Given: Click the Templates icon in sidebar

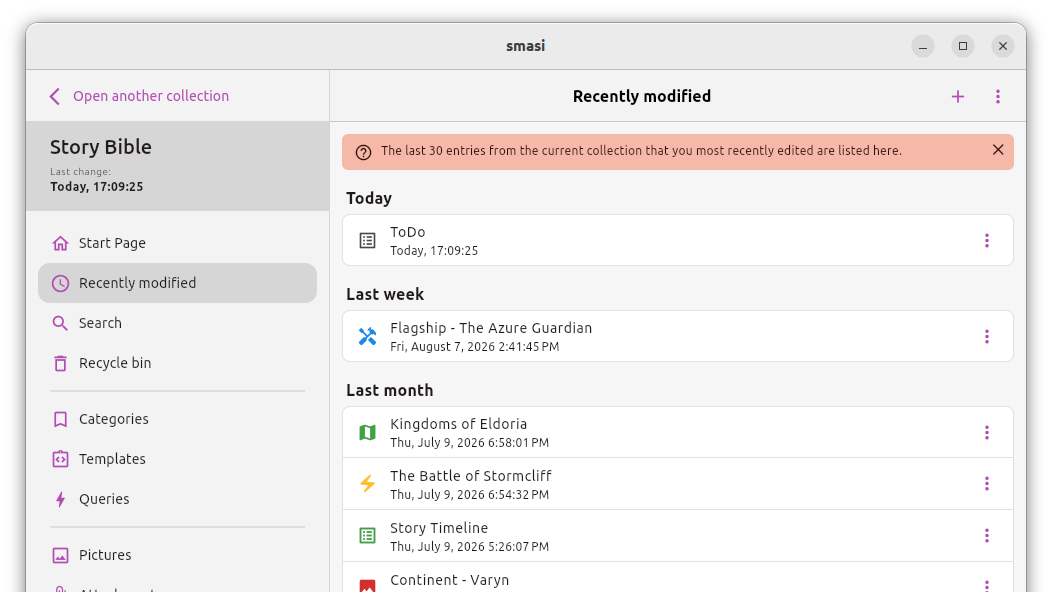Looking at the screenshot, I should coord(60,459).
